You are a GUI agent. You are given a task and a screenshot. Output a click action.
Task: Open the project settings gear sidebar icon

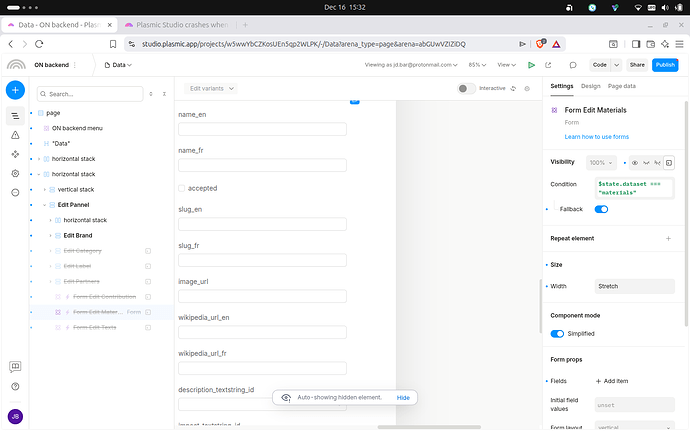15,173
